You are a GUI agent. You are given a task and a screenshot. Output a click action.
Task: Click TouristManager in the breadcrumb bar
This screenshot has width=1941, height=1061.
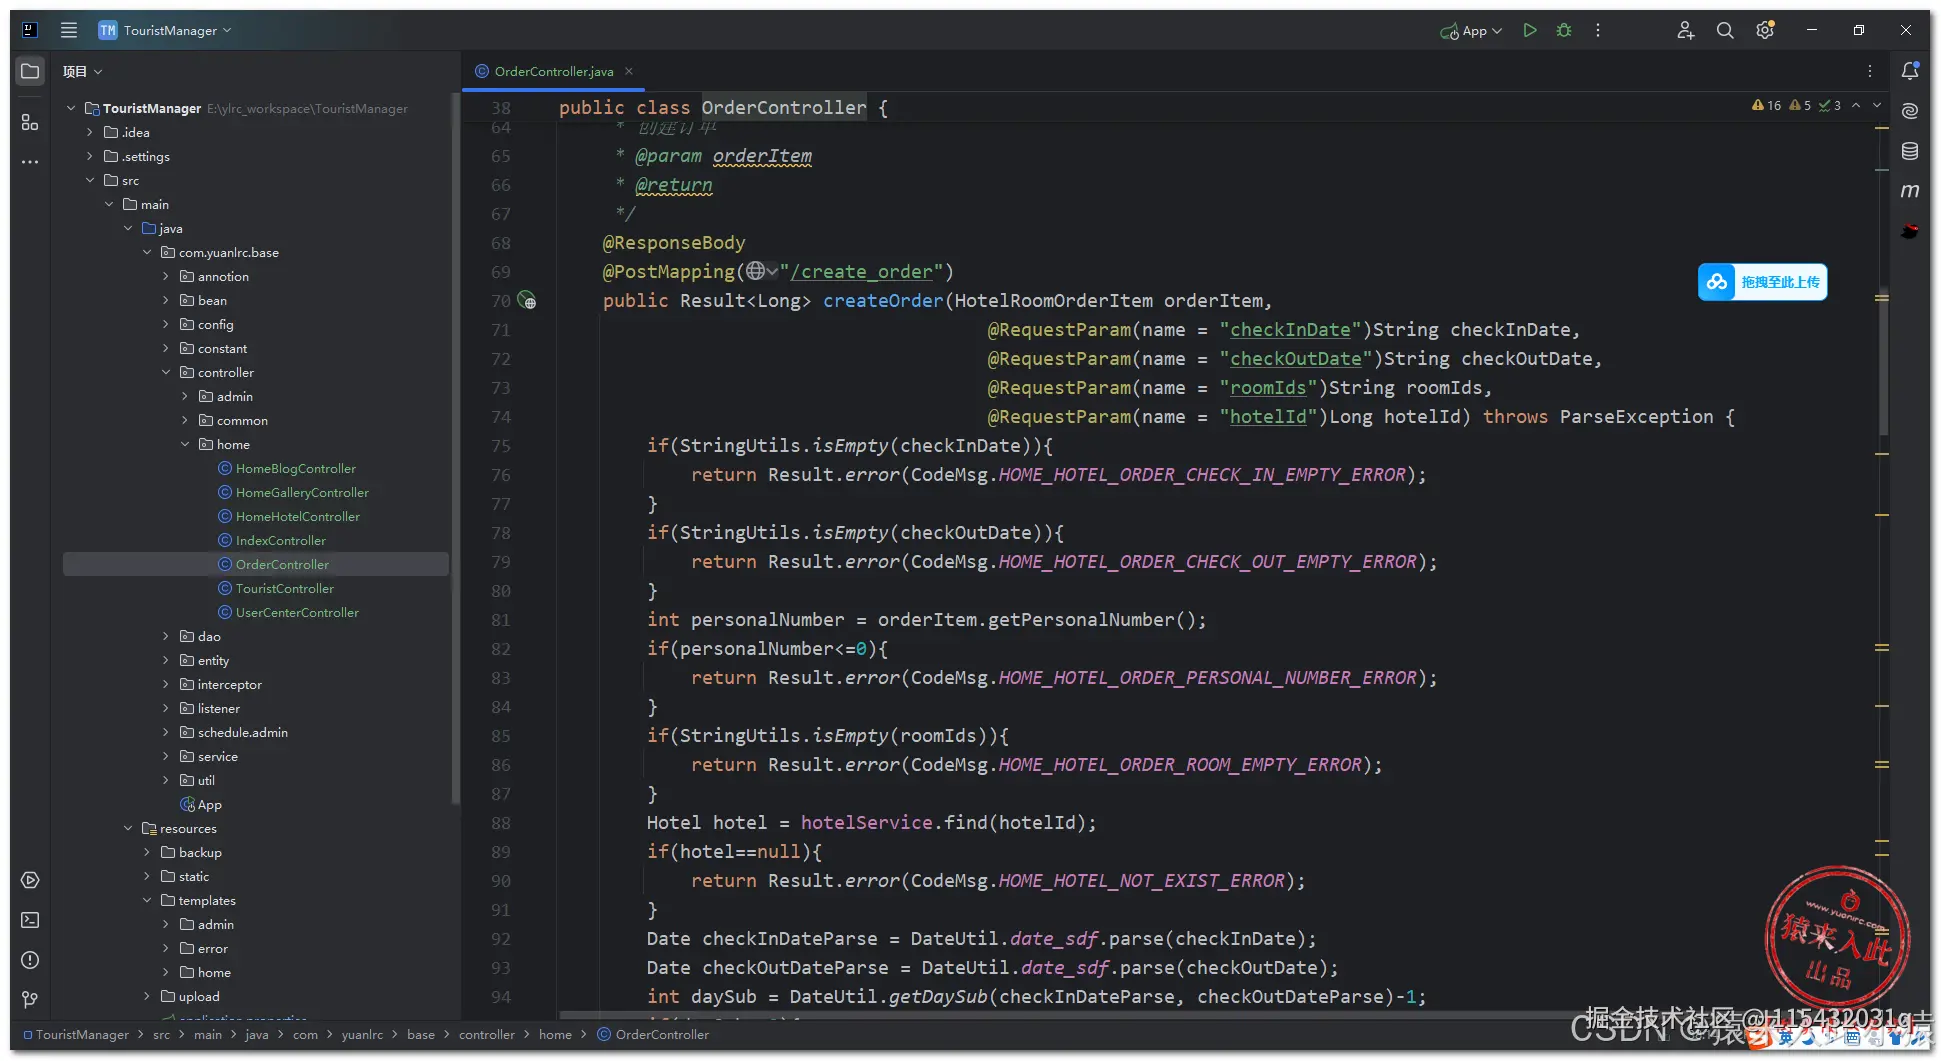82,1035
